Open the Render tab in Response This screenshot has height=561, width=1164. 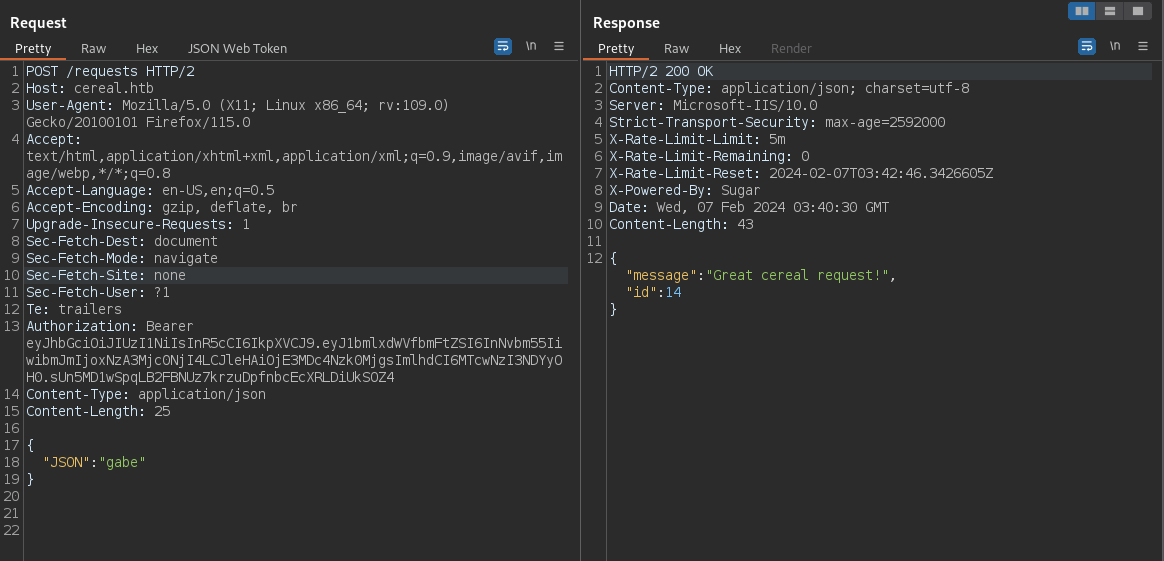[x=791, y=48]
